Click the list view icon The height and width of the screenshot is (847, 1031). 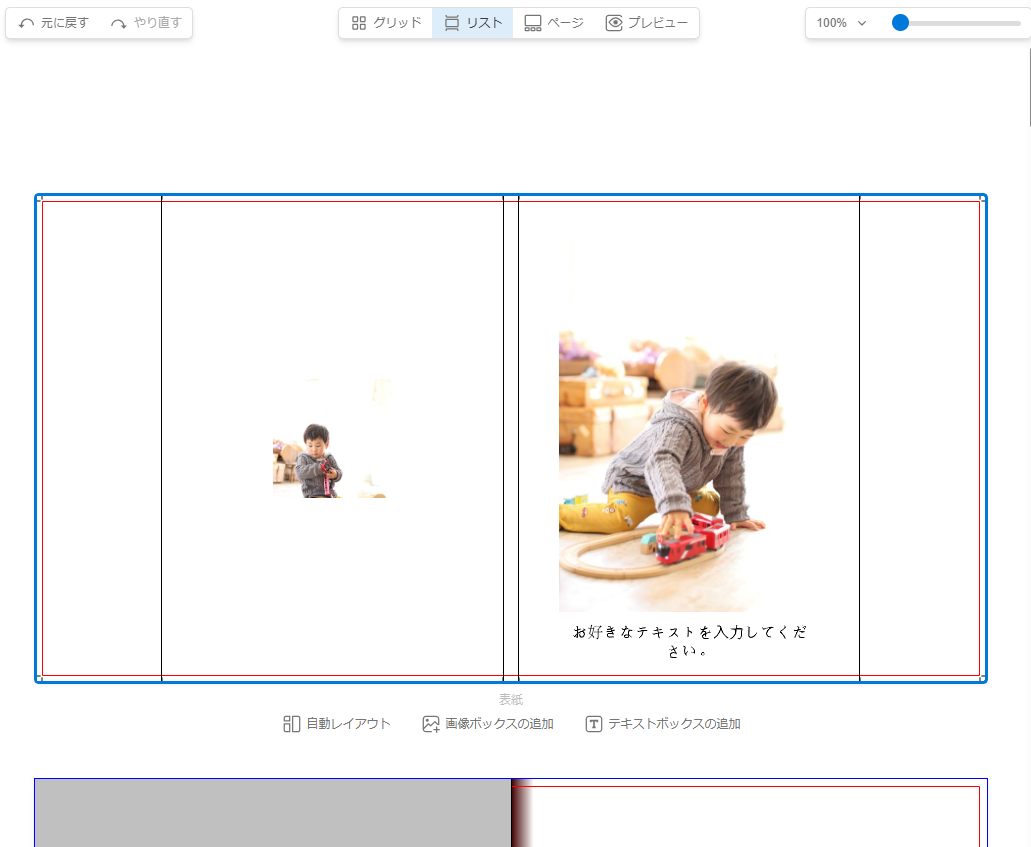452,23
